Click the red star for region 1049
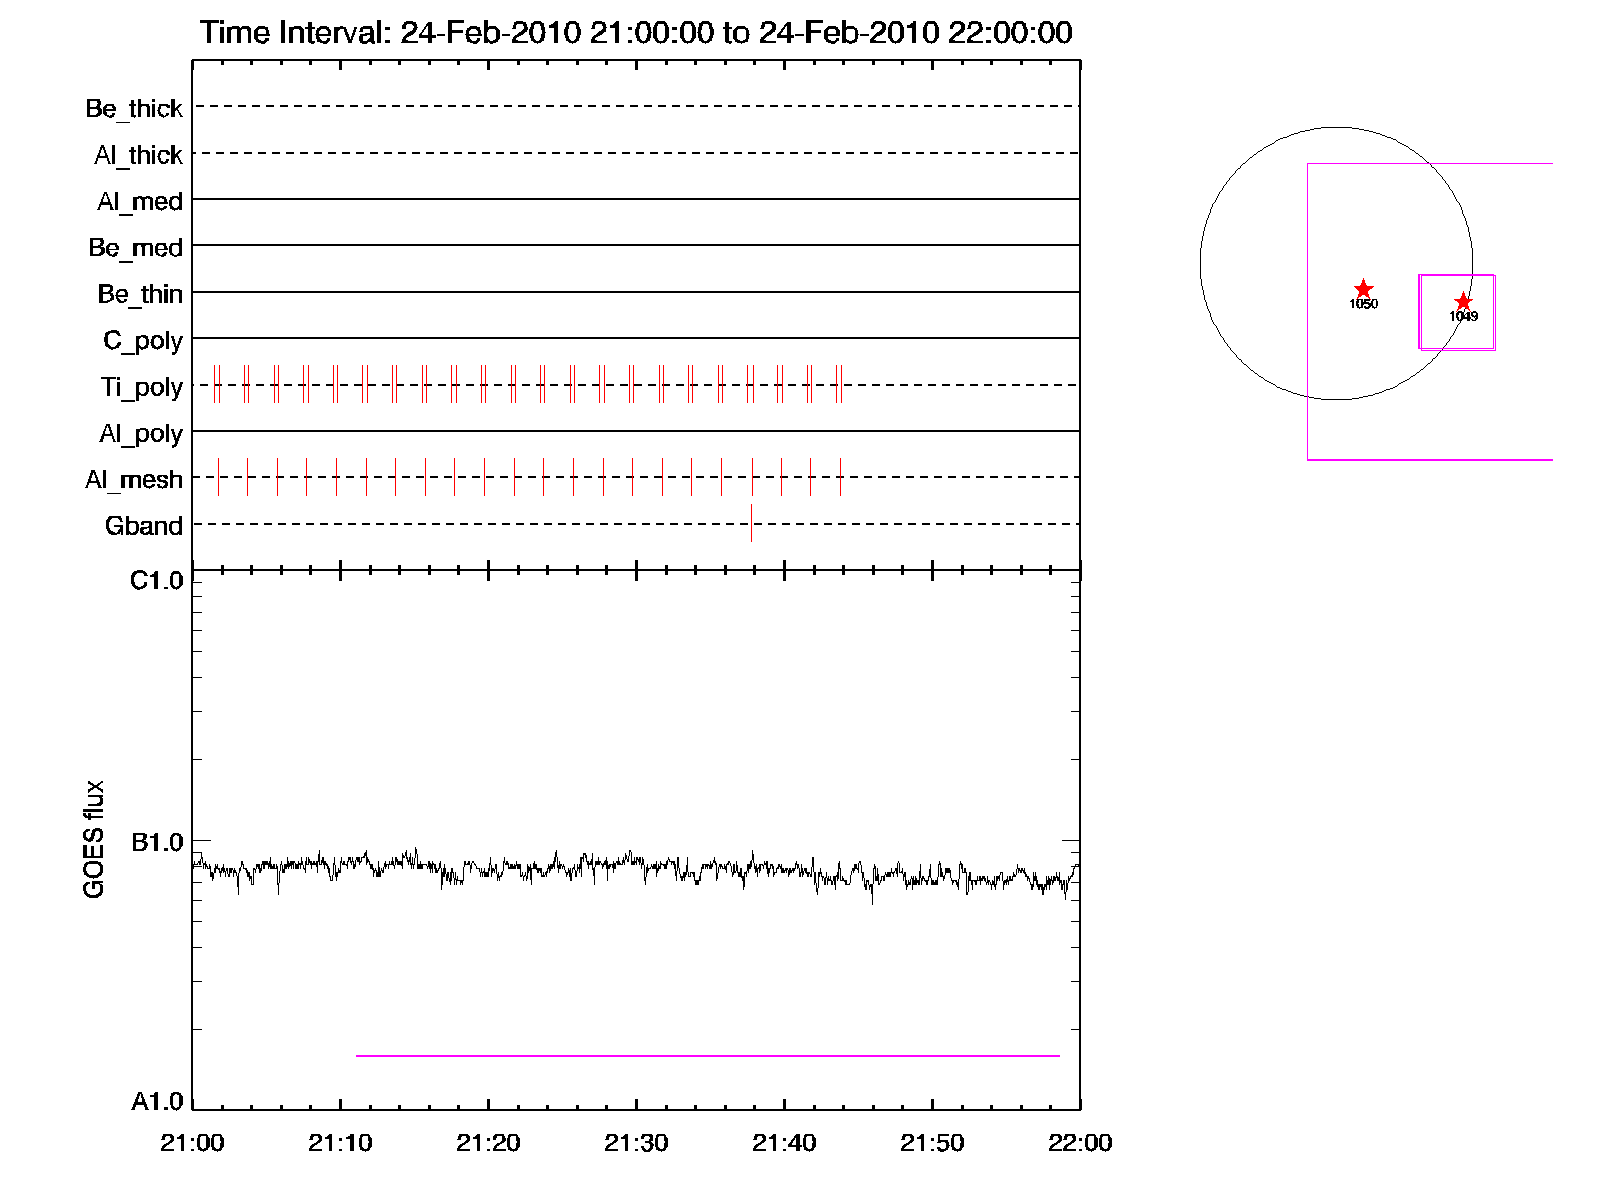The image size is (1600, 1200). (1463, 301)
